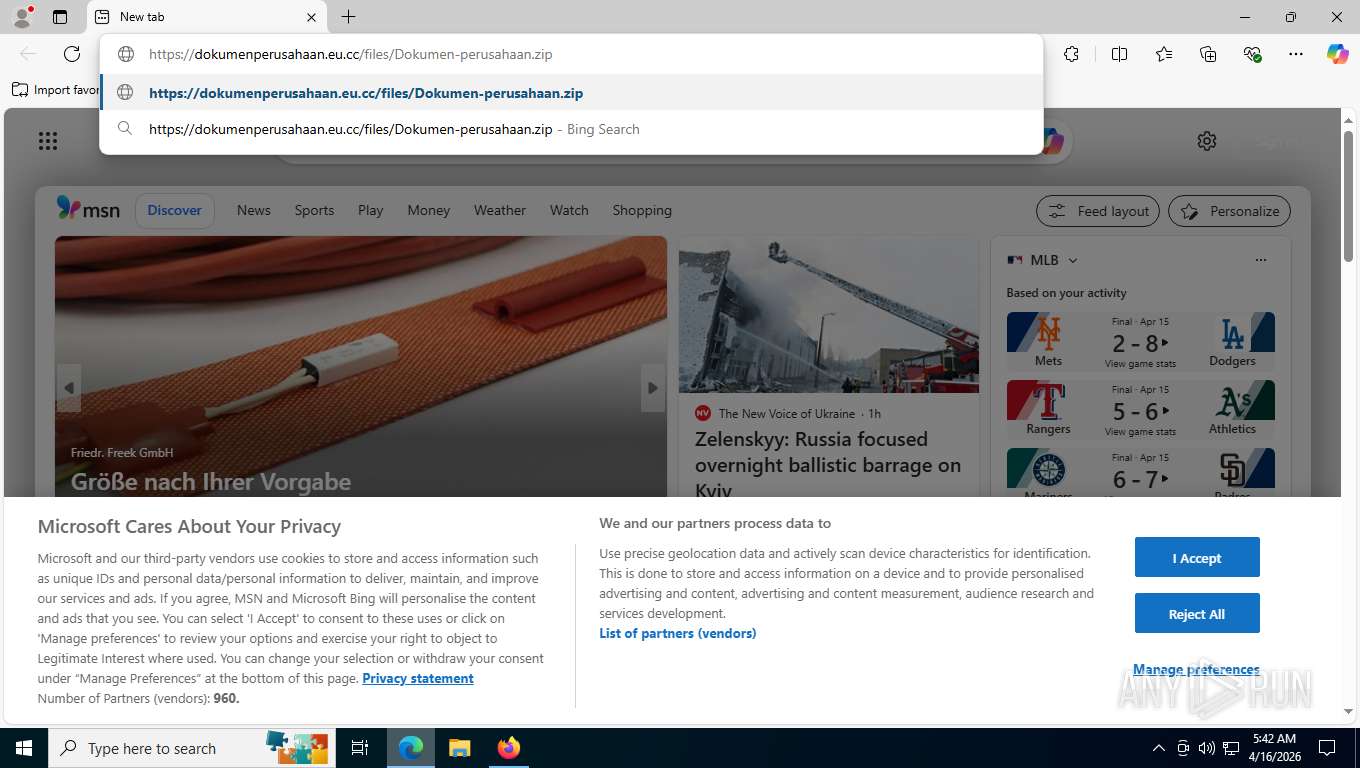This screenshot has height=768, width=1360.
Task: Open the Mets vs Dodgers game
Action: [1141, 340]
